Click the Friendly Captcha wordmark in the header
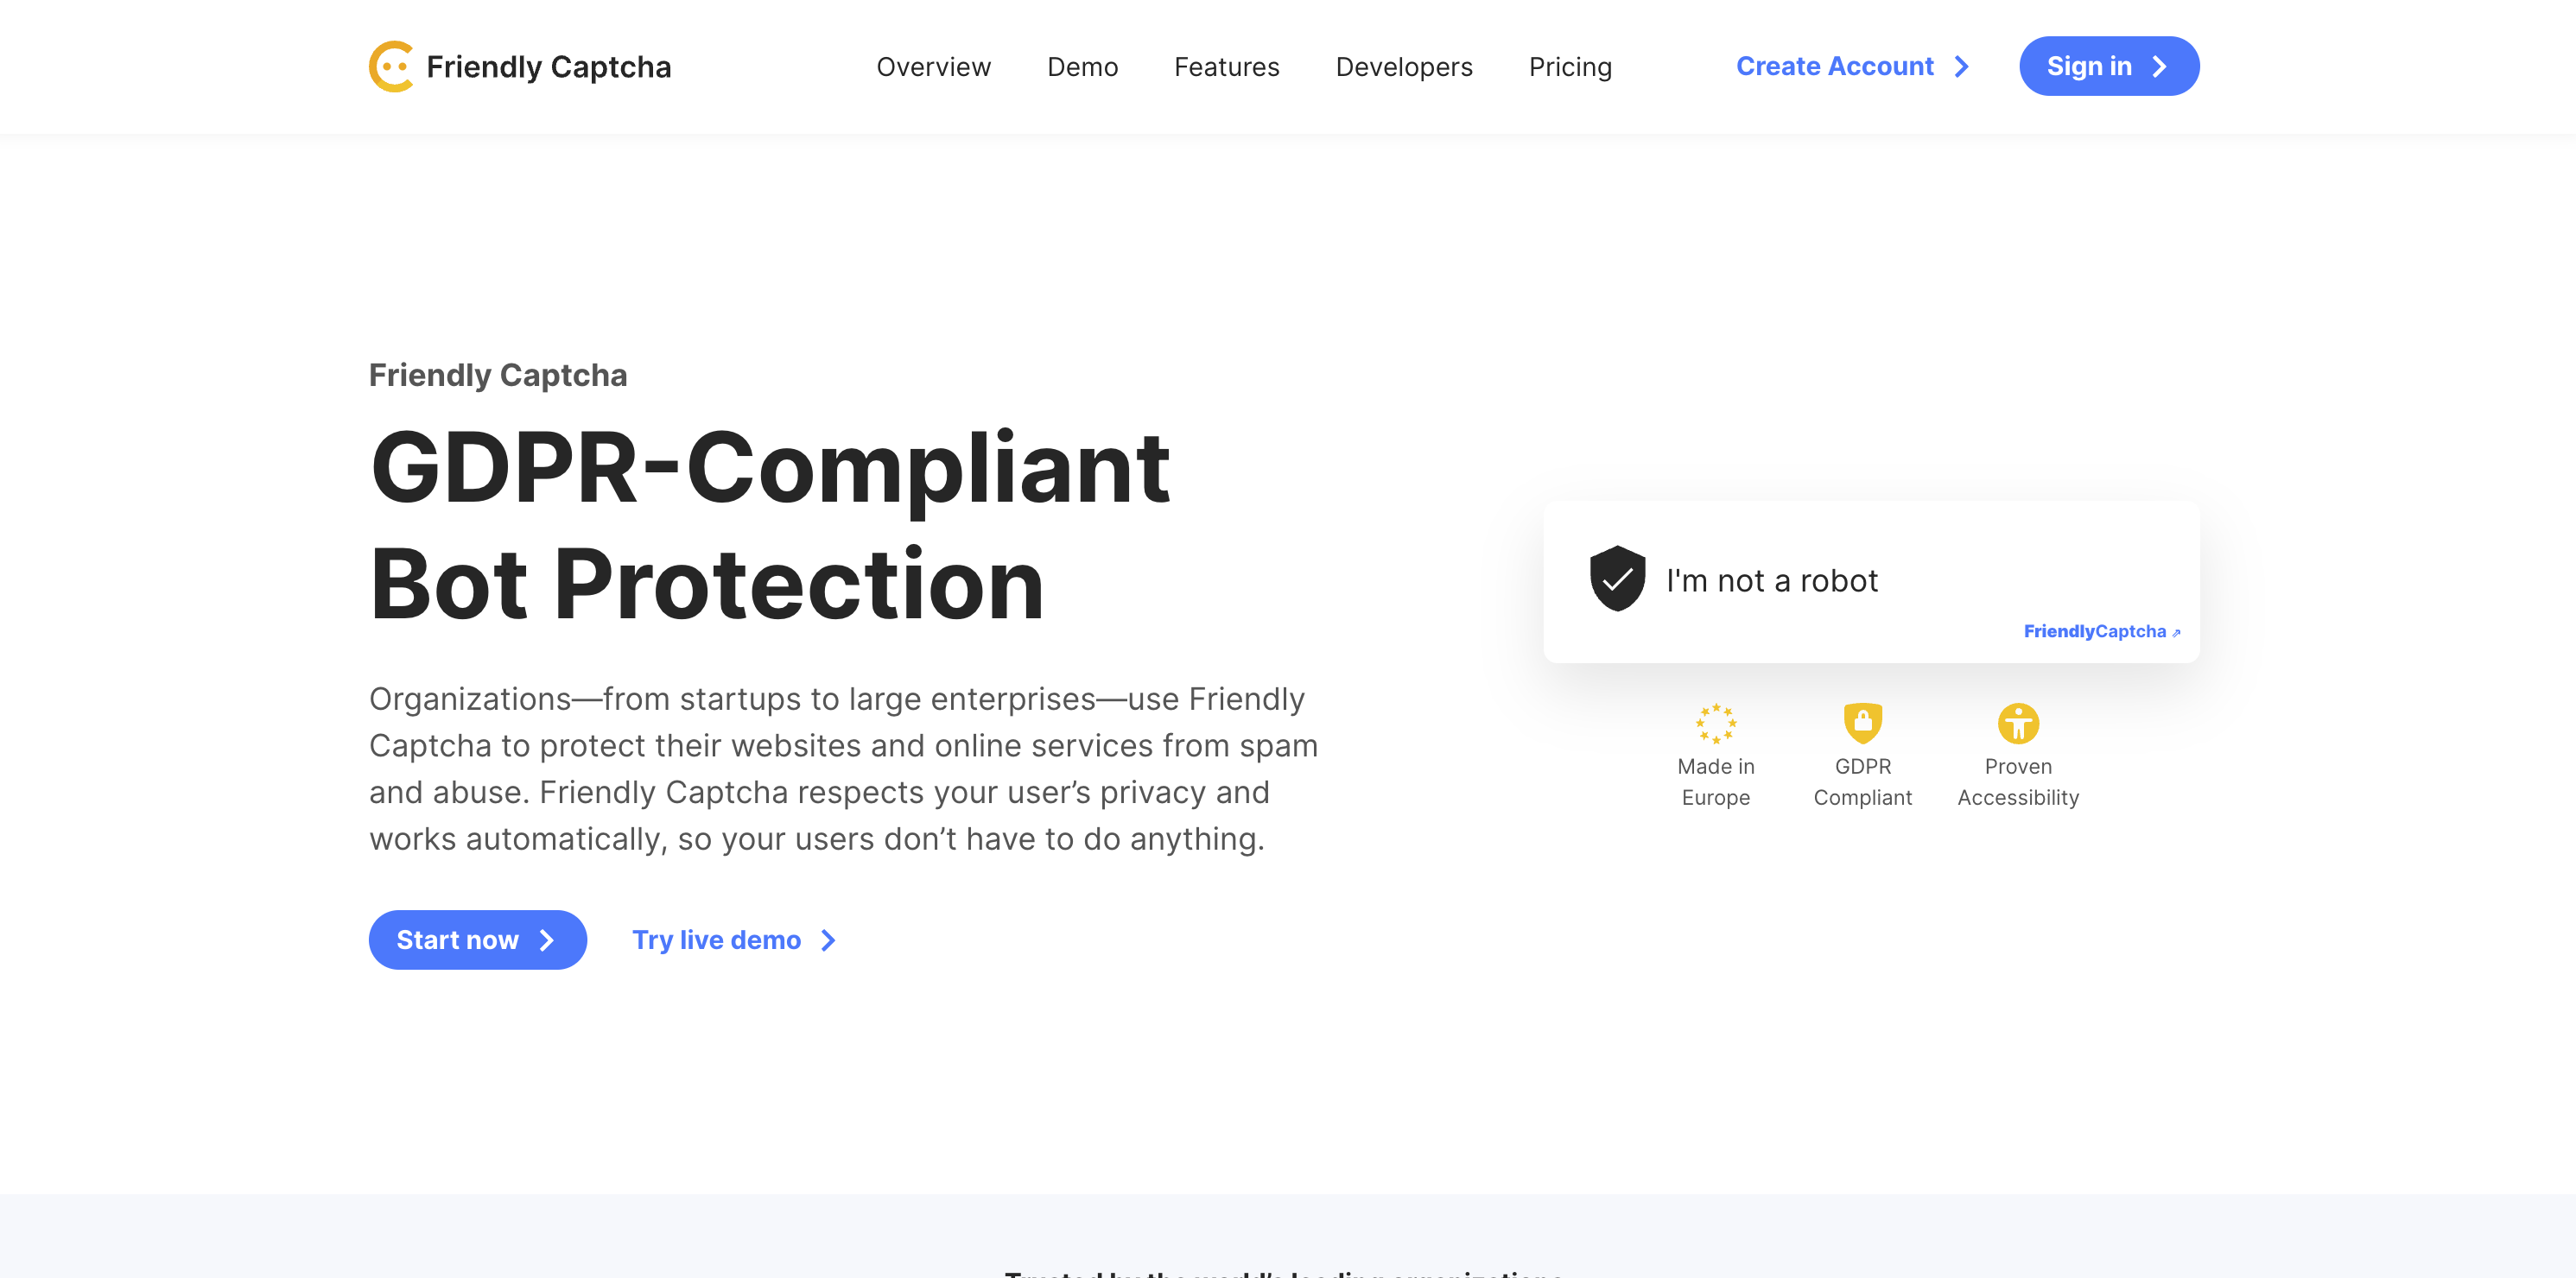This screenshot has height=1278, width=2576. point(549,66)
